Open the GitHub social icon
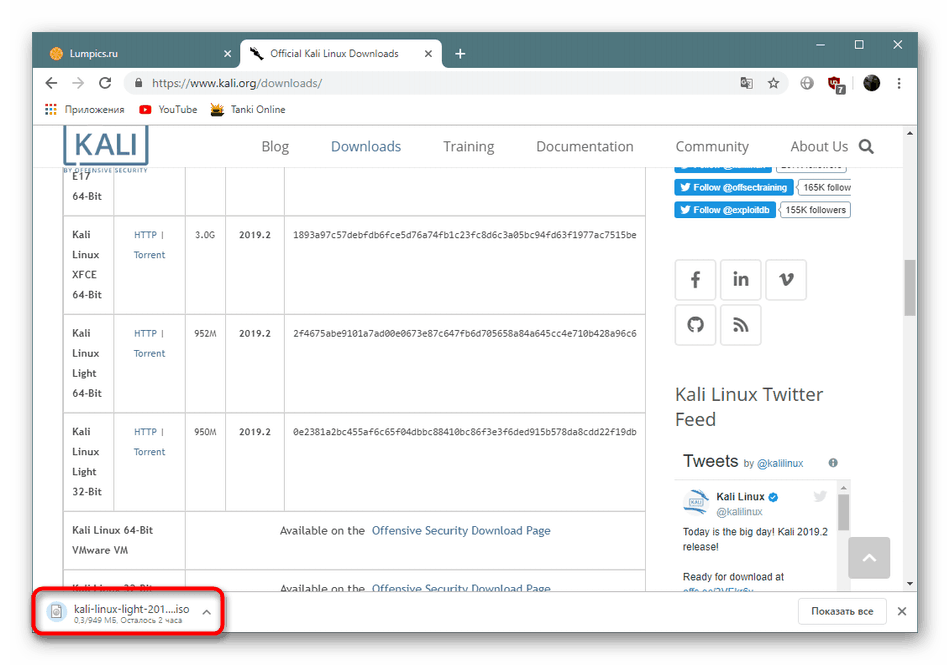The width and height of the screenshot is (950, 665). click(x=696, y=325)
